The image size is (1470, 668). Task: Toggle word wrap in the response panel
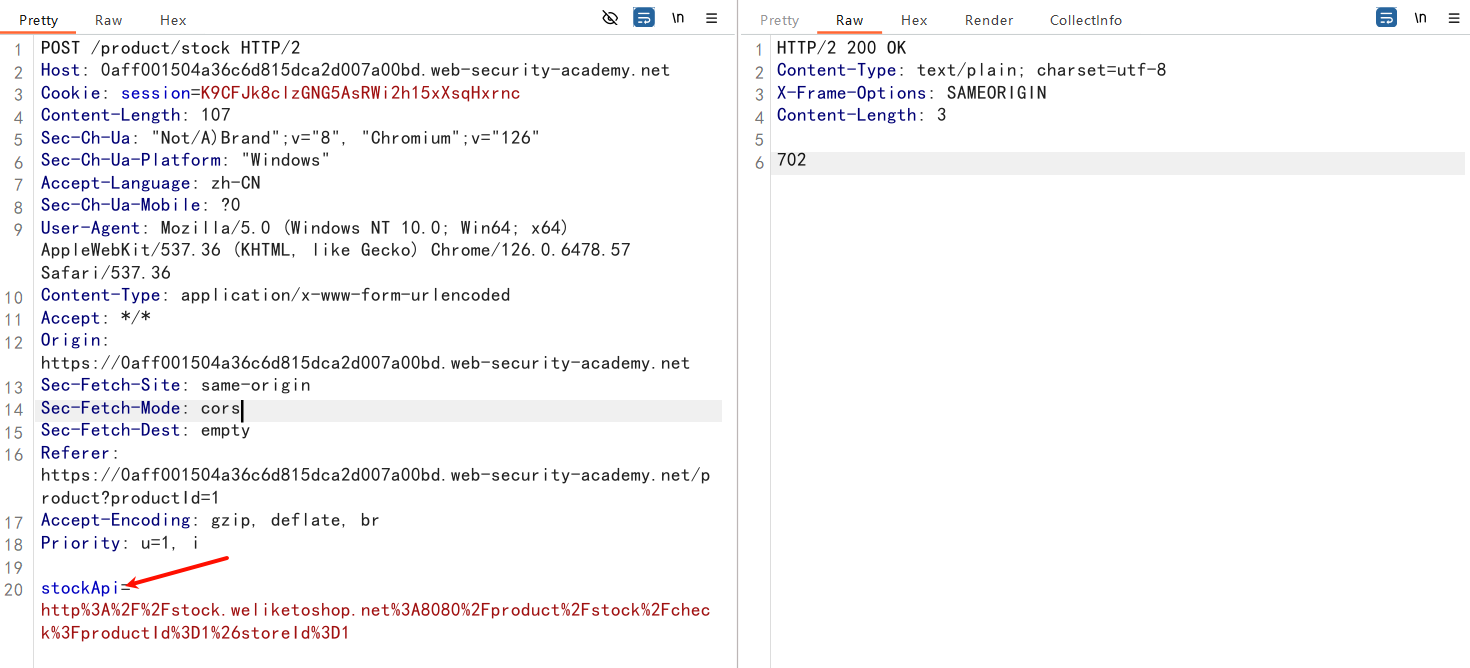[1386, 18]
